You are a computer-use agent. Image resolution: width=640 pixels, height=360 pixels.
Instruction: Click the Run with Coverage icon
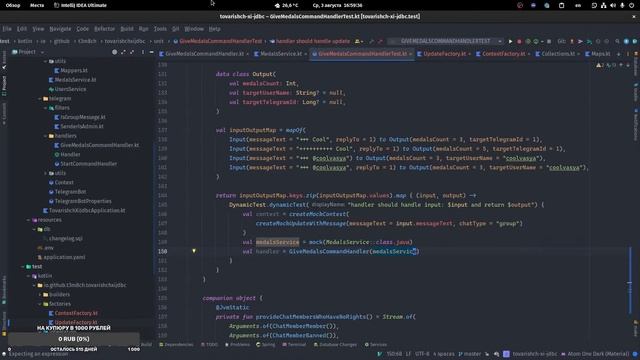pyautogui.click(x=528, y=41)
